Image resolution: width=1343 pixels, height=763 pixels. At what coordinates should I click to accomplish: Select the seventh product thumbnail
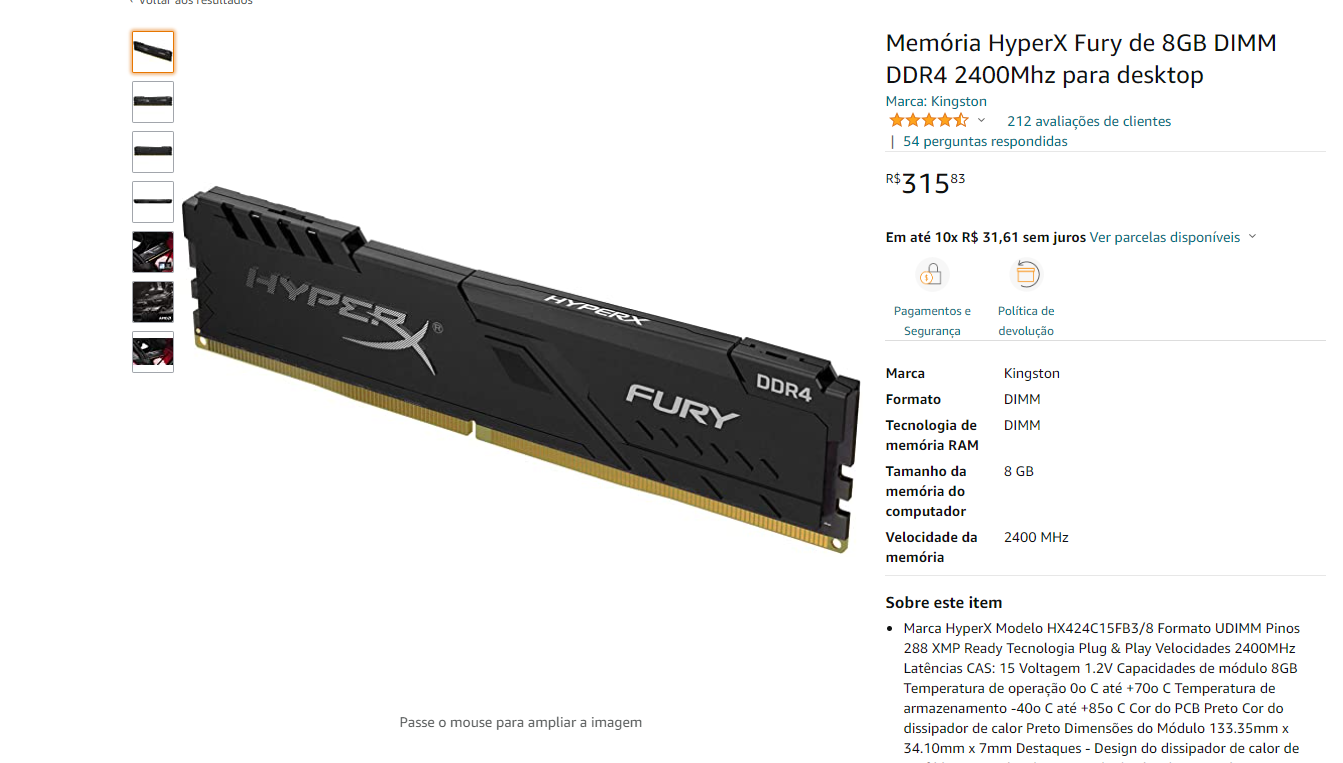pyautogui.click(x=153, y=352)
